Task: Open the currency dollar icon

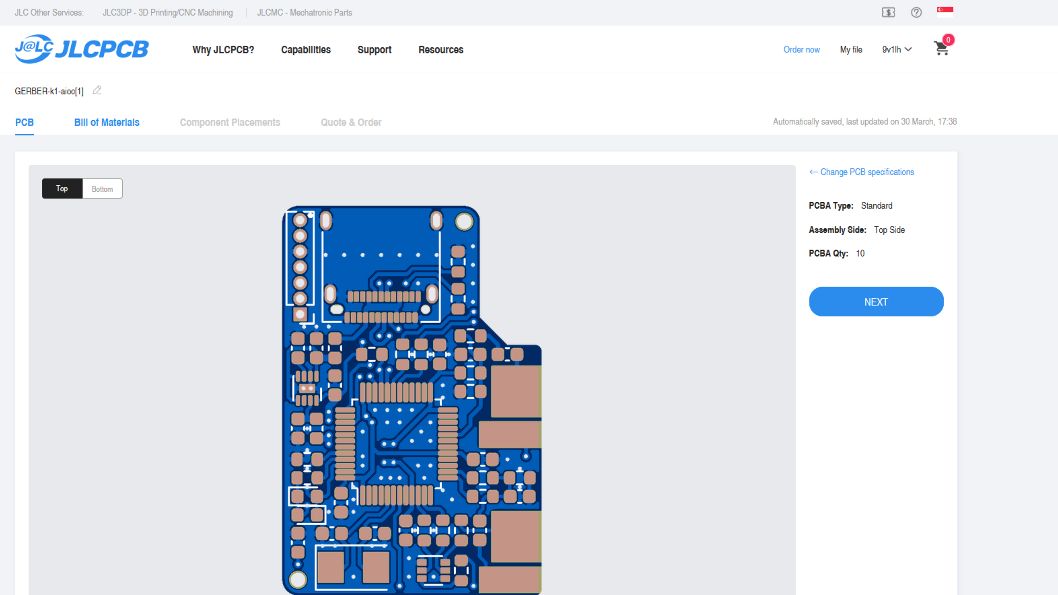Action: pos(888,12)
